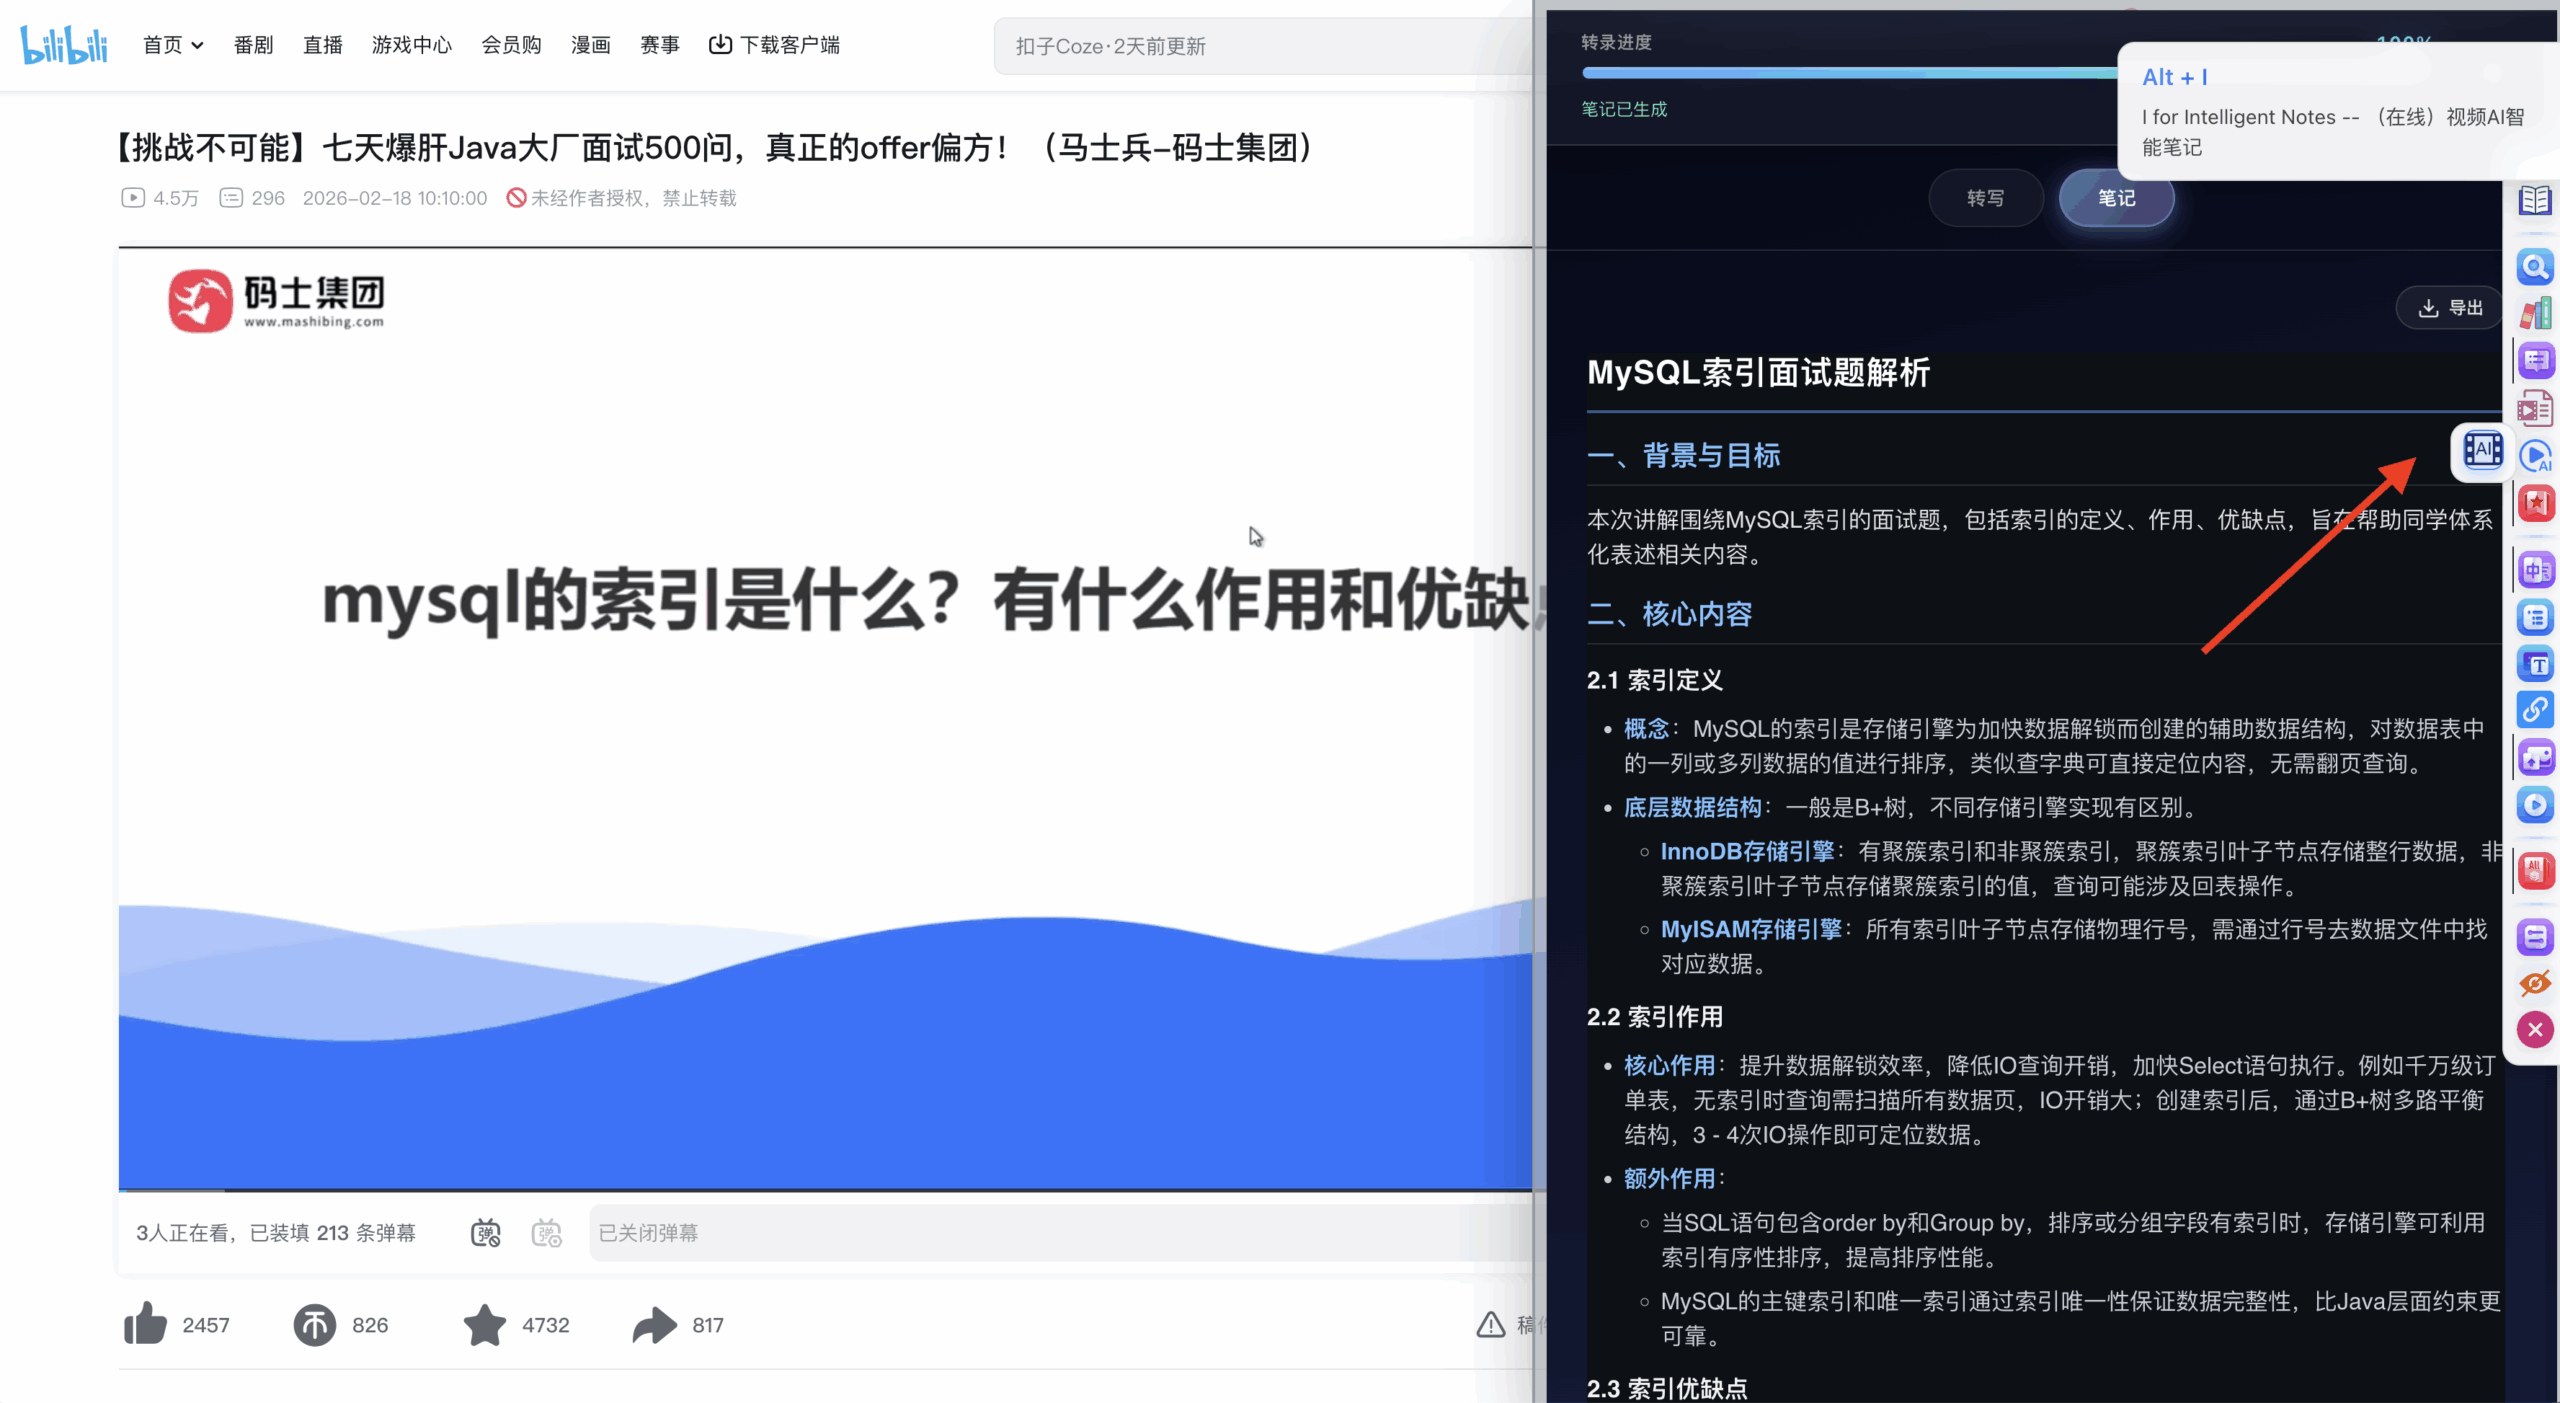Click the chain link icon in sidebar
This screenshot has height=1403, width=2560.
(2534, 710)
